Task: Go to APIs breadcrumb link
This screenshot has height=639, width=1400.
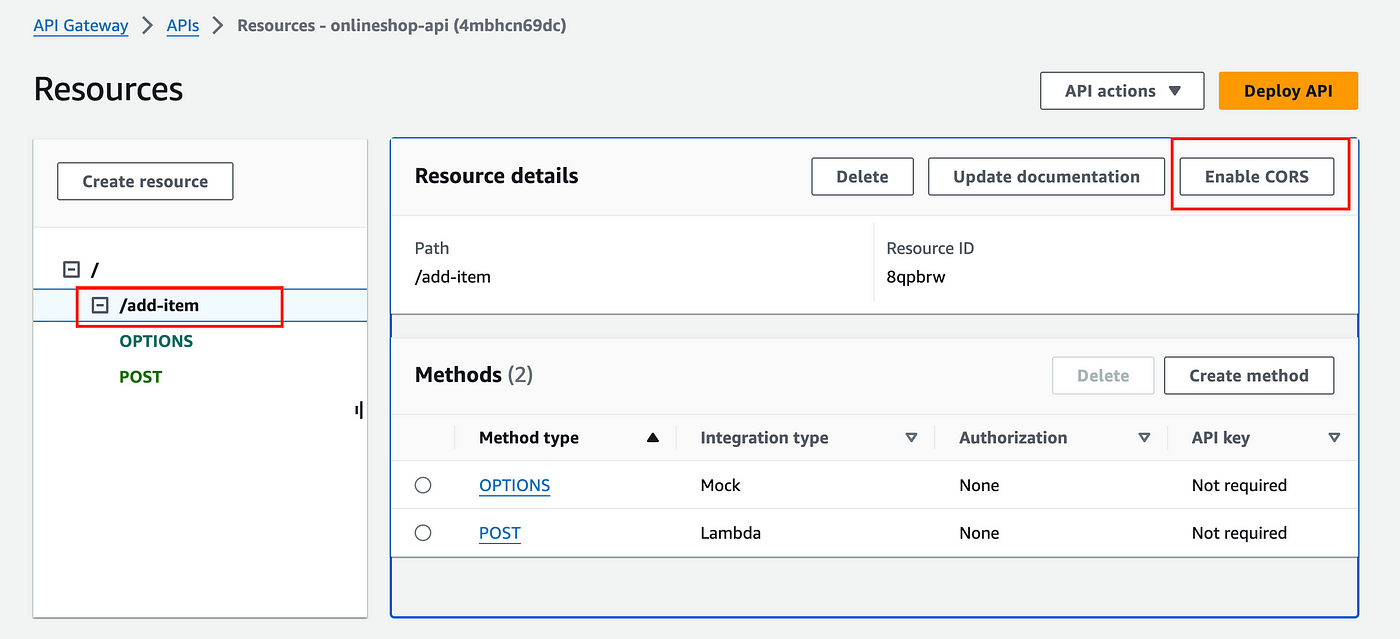Action: (x=182, y=25)
